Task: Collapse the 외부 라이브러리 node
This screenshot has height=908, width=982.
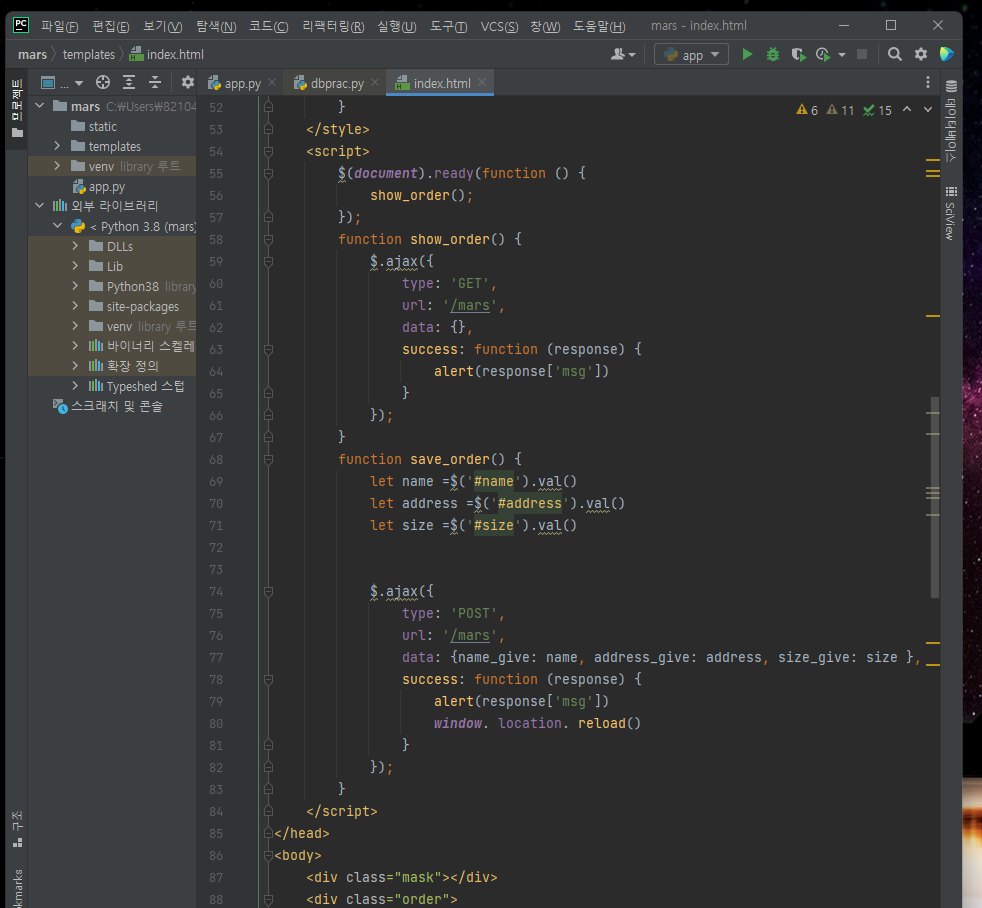Action: tap(39, 205)
